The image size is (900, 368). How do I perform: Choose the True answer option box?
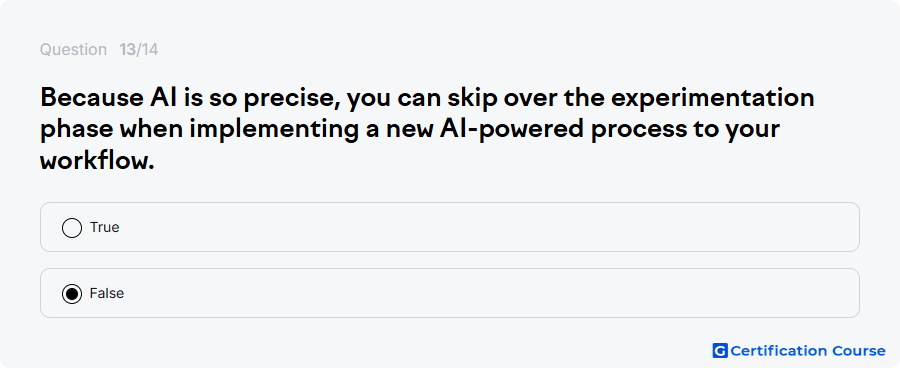coord(449,227)
